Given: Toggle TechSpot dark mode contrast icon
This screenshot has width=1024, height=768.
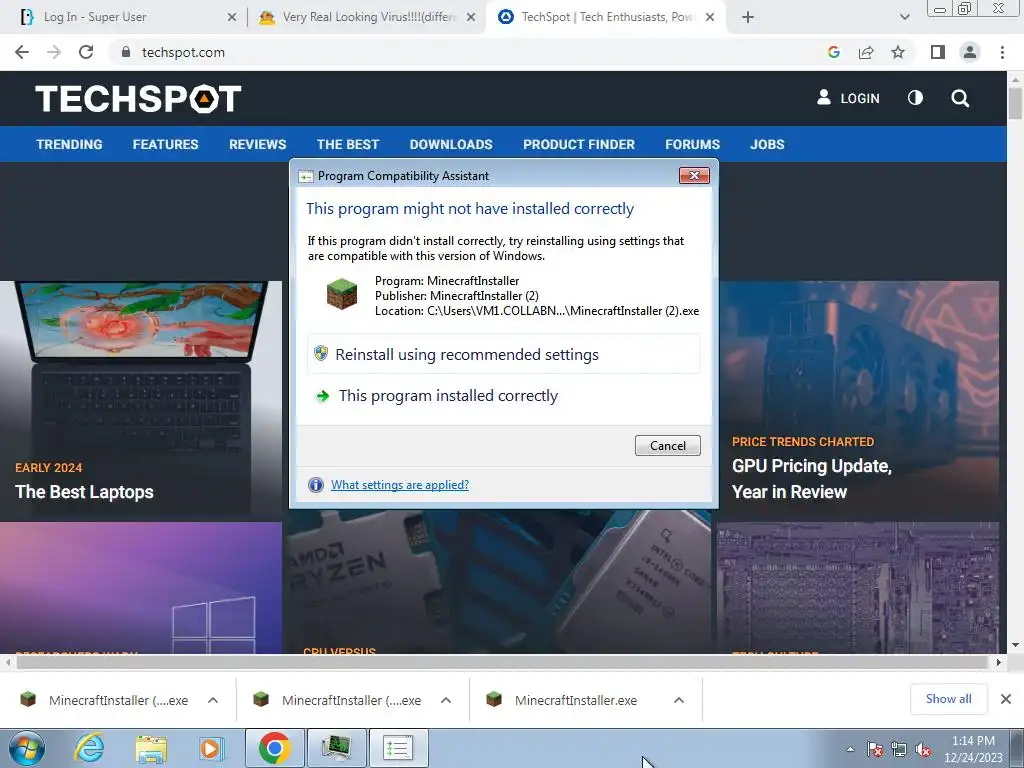Looking at the screenshot, I should (x=915, y=98).
